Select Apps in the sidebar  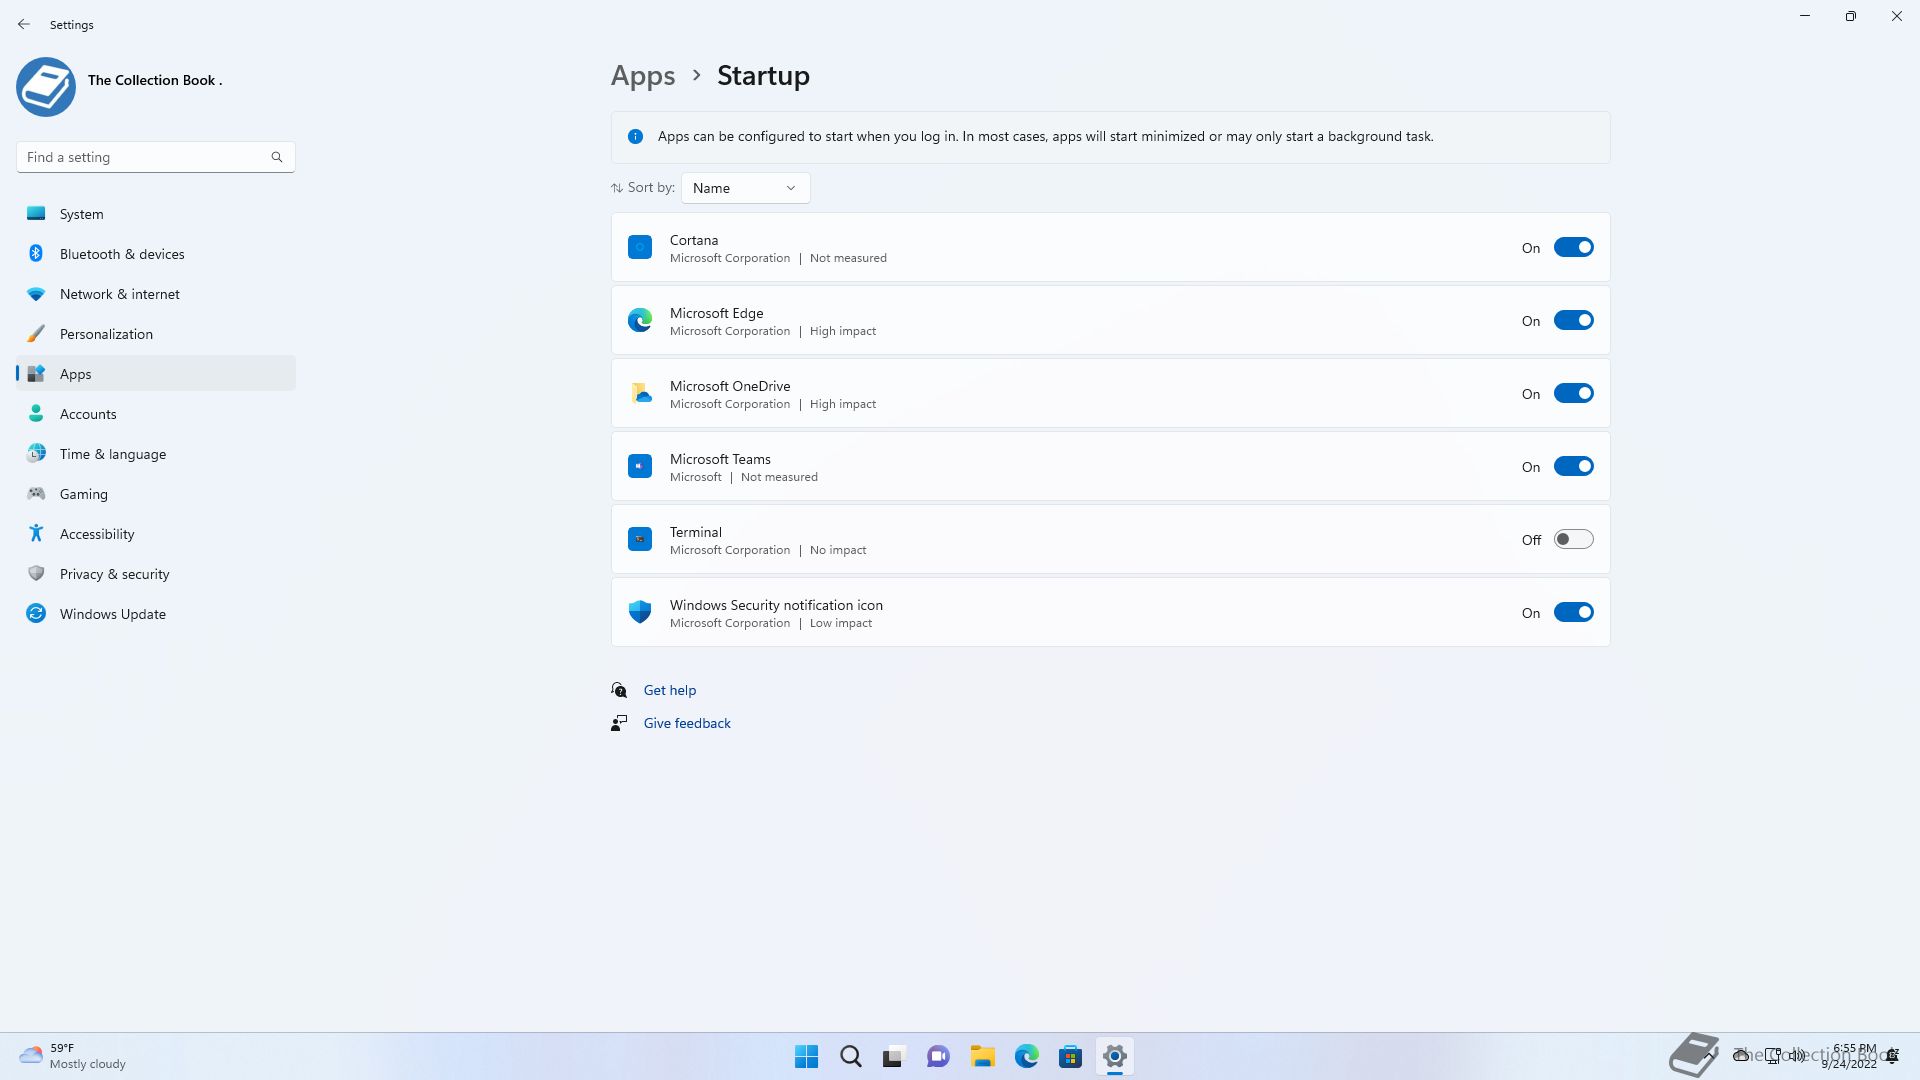tap(156, 374)
